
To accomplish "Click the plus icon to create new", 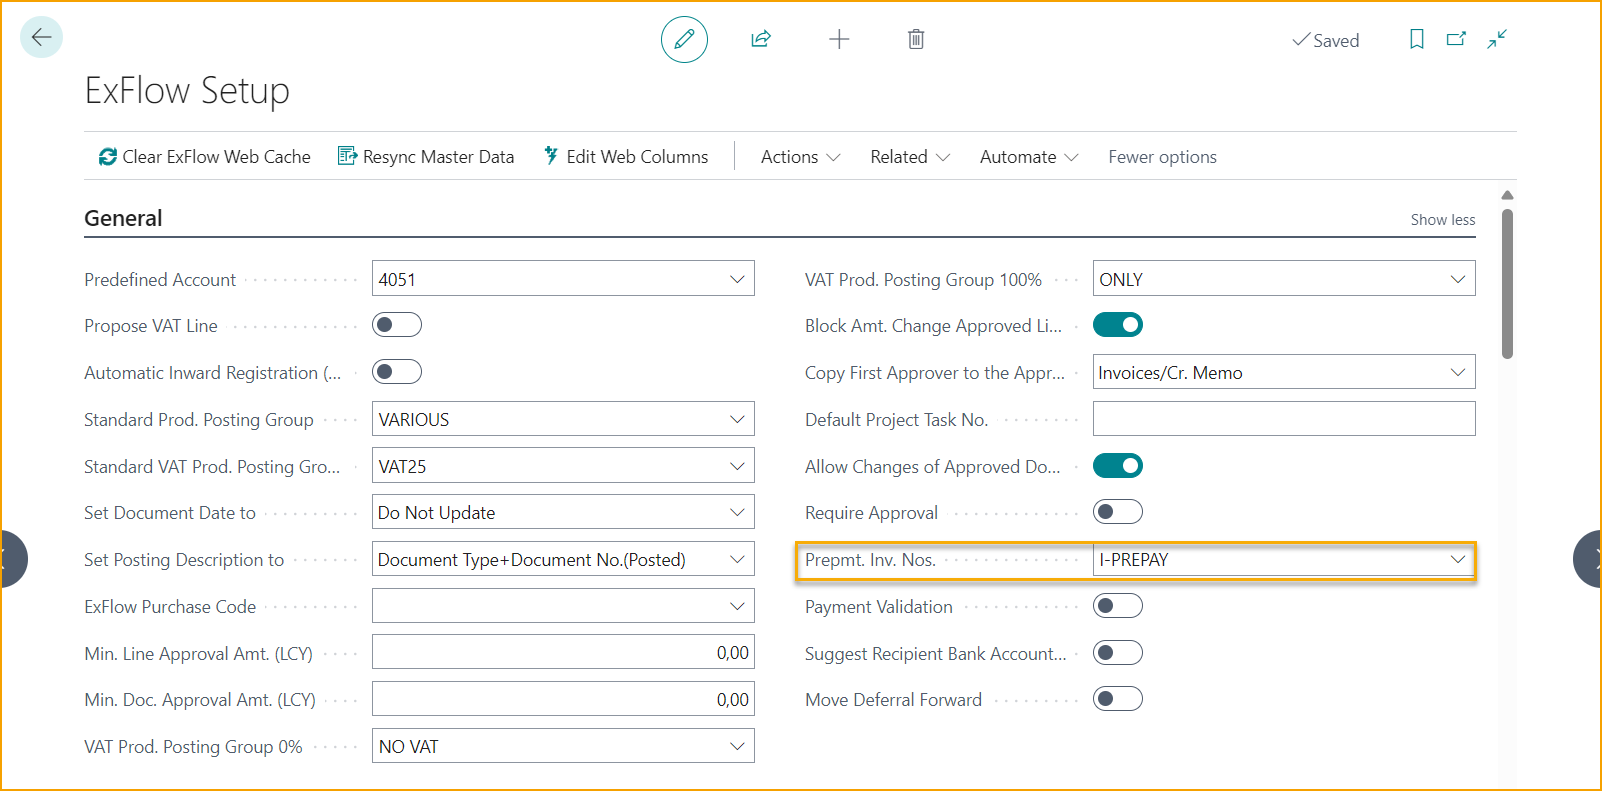I will tap(839, 39).
